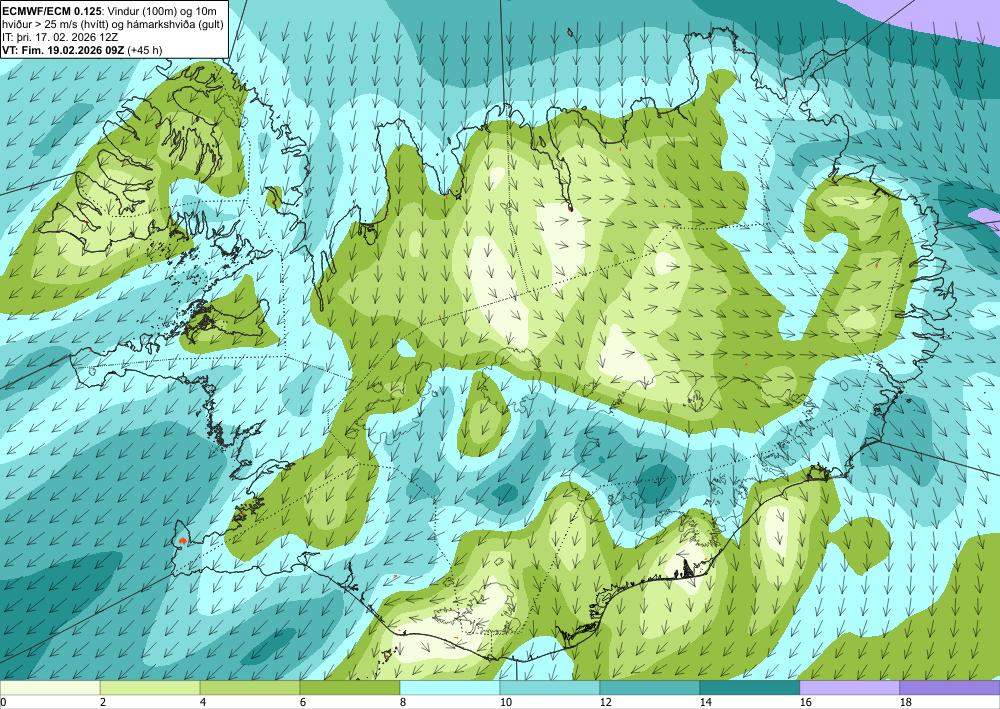Image resolution: width=1000 pixels, height=709 pixels.
Task: Click the turquoise 10–12 m/s legend swatch
Action: click(550, 688)
